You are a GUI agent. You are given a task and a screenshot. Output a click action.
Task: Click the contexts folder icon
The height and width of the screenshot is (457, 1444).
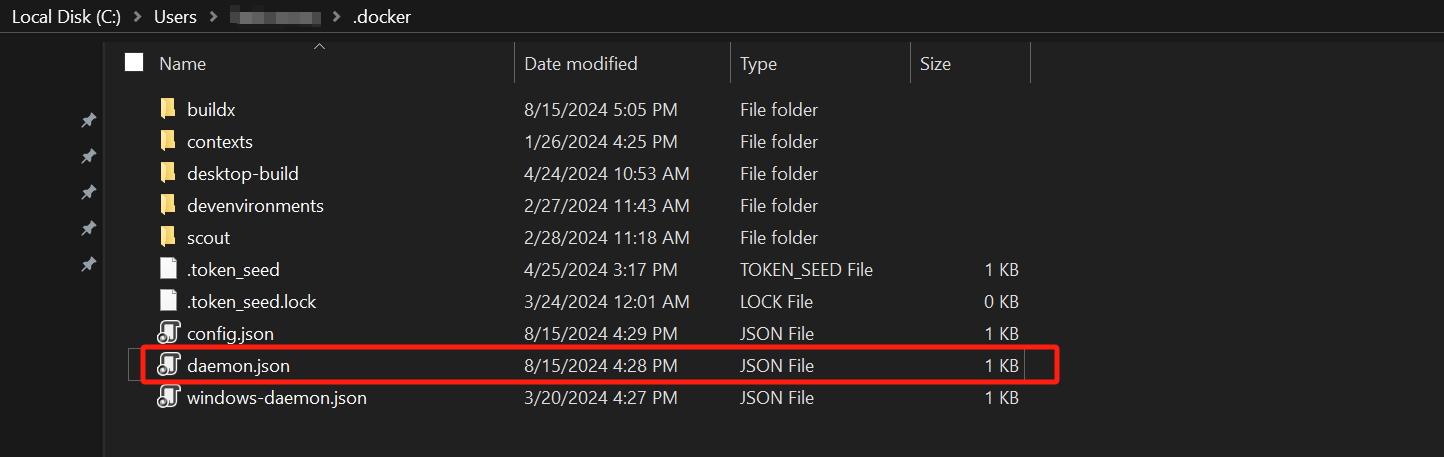click(168, 141)
